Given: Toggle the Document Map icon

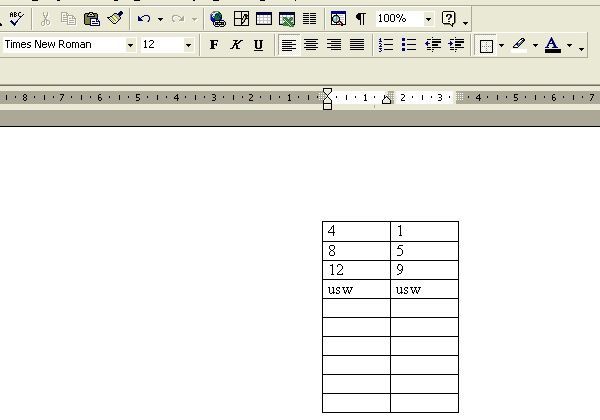Looking at the screenshot, I should (338, 18).
